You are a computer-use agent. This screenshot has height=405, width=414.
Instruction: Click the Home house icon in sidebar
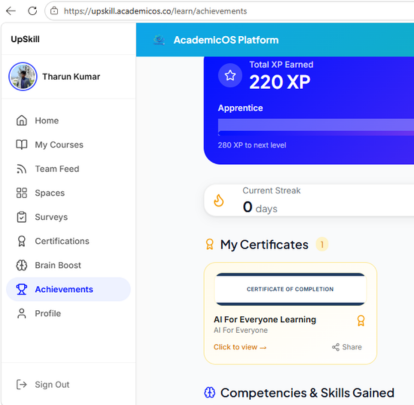click(22, 120)
